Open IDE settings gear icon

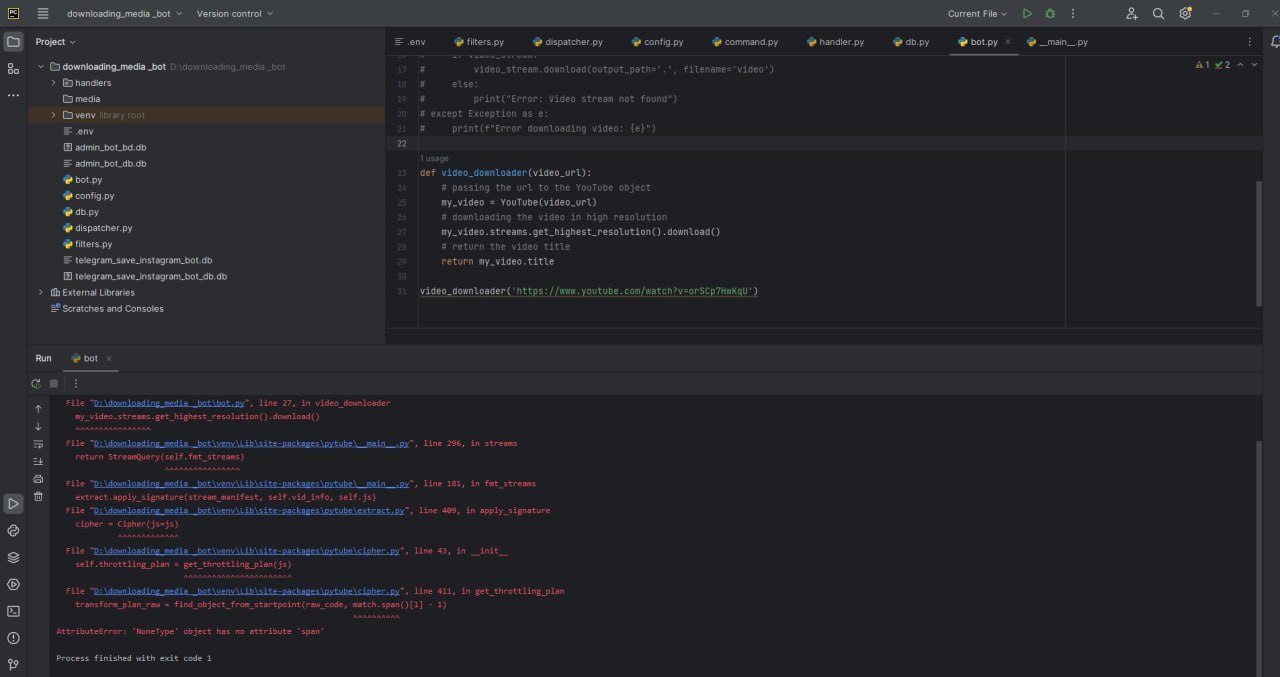(1185, 14)
